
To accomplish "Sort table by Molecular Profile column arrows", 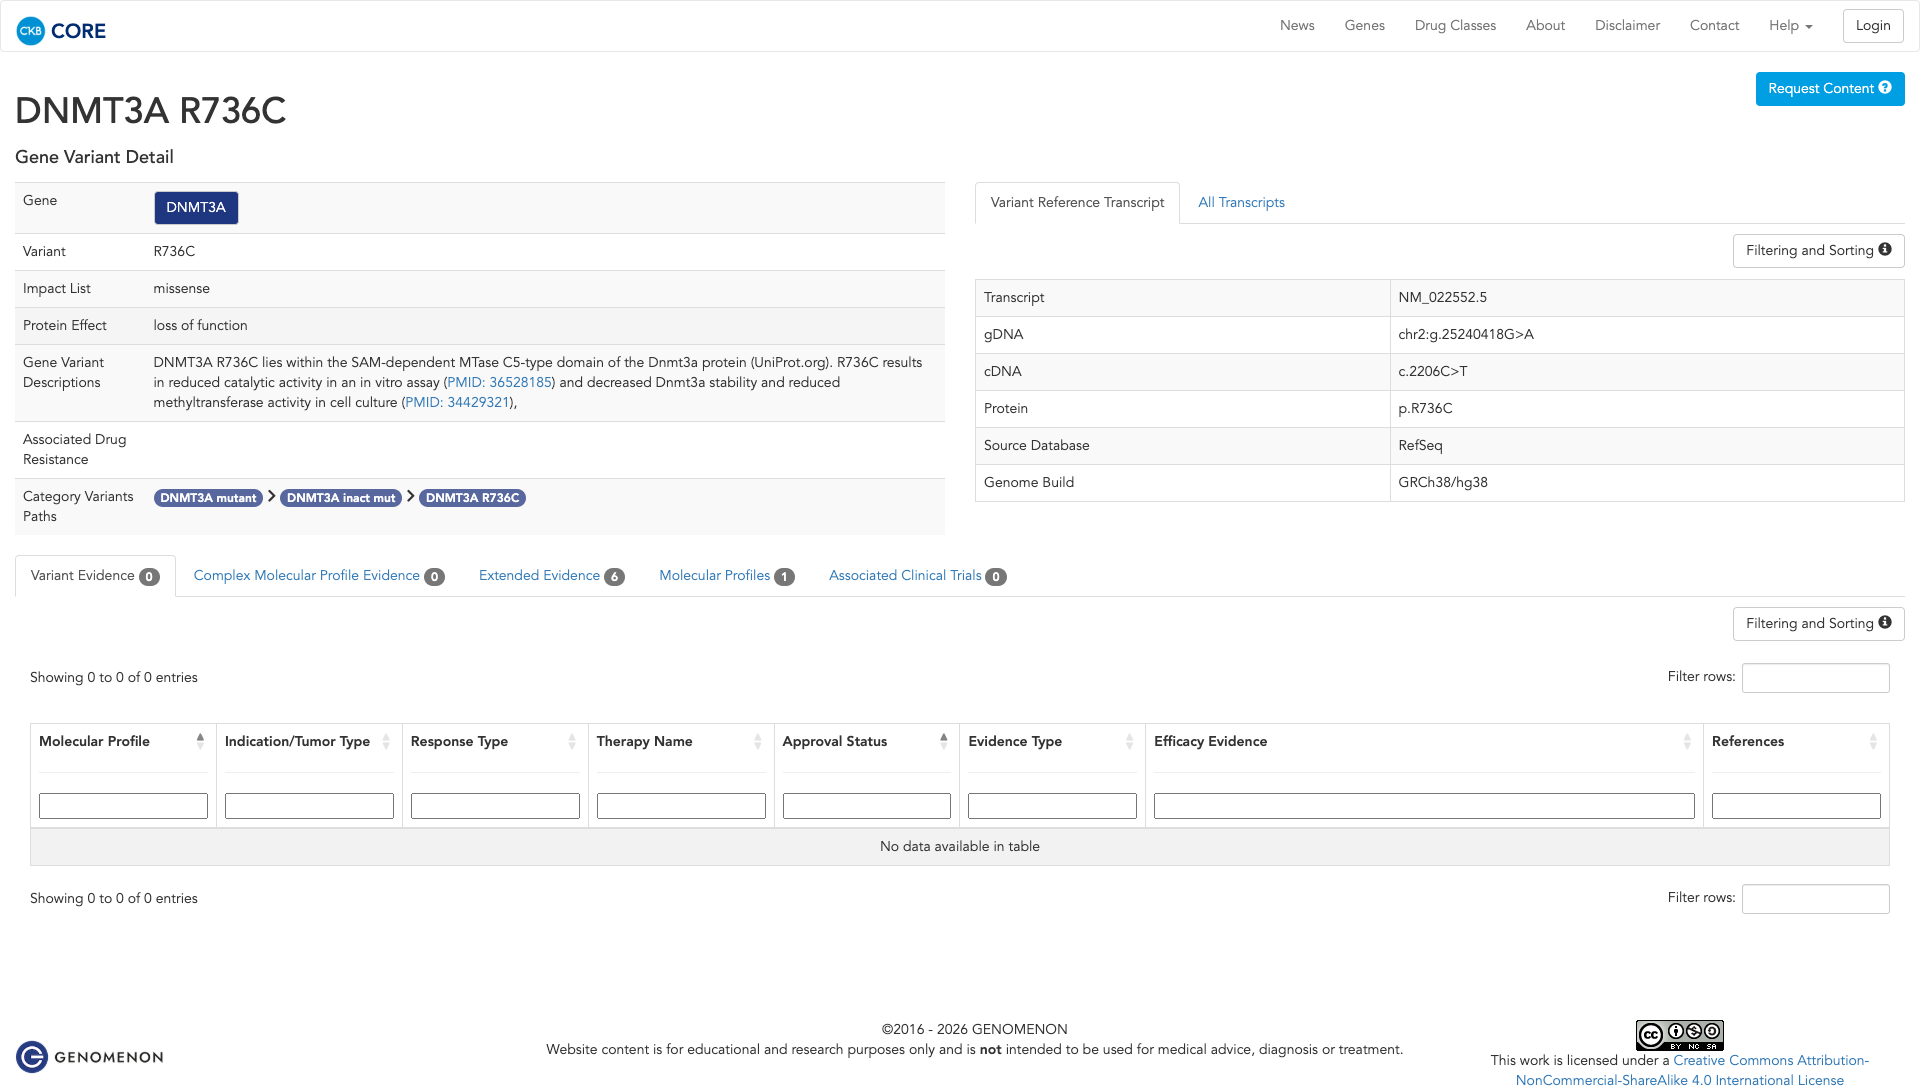I will coord(200,741).
